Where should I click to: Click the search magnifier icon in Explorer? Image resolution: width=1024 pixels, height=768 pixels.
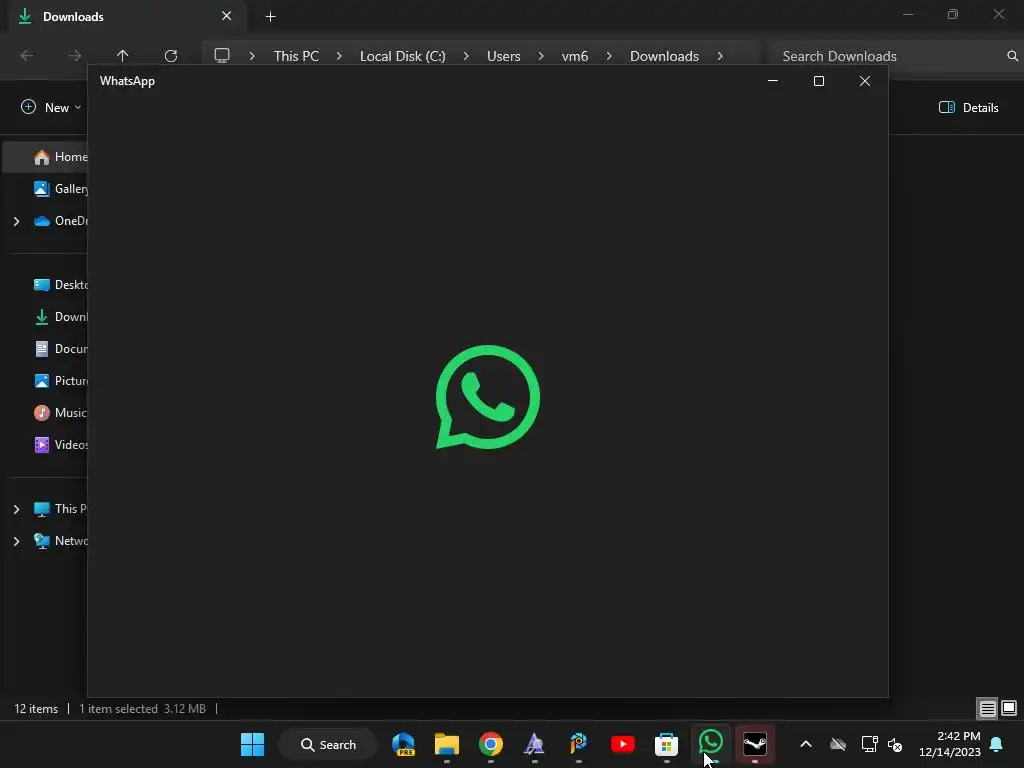click(x=1012, y=56)
